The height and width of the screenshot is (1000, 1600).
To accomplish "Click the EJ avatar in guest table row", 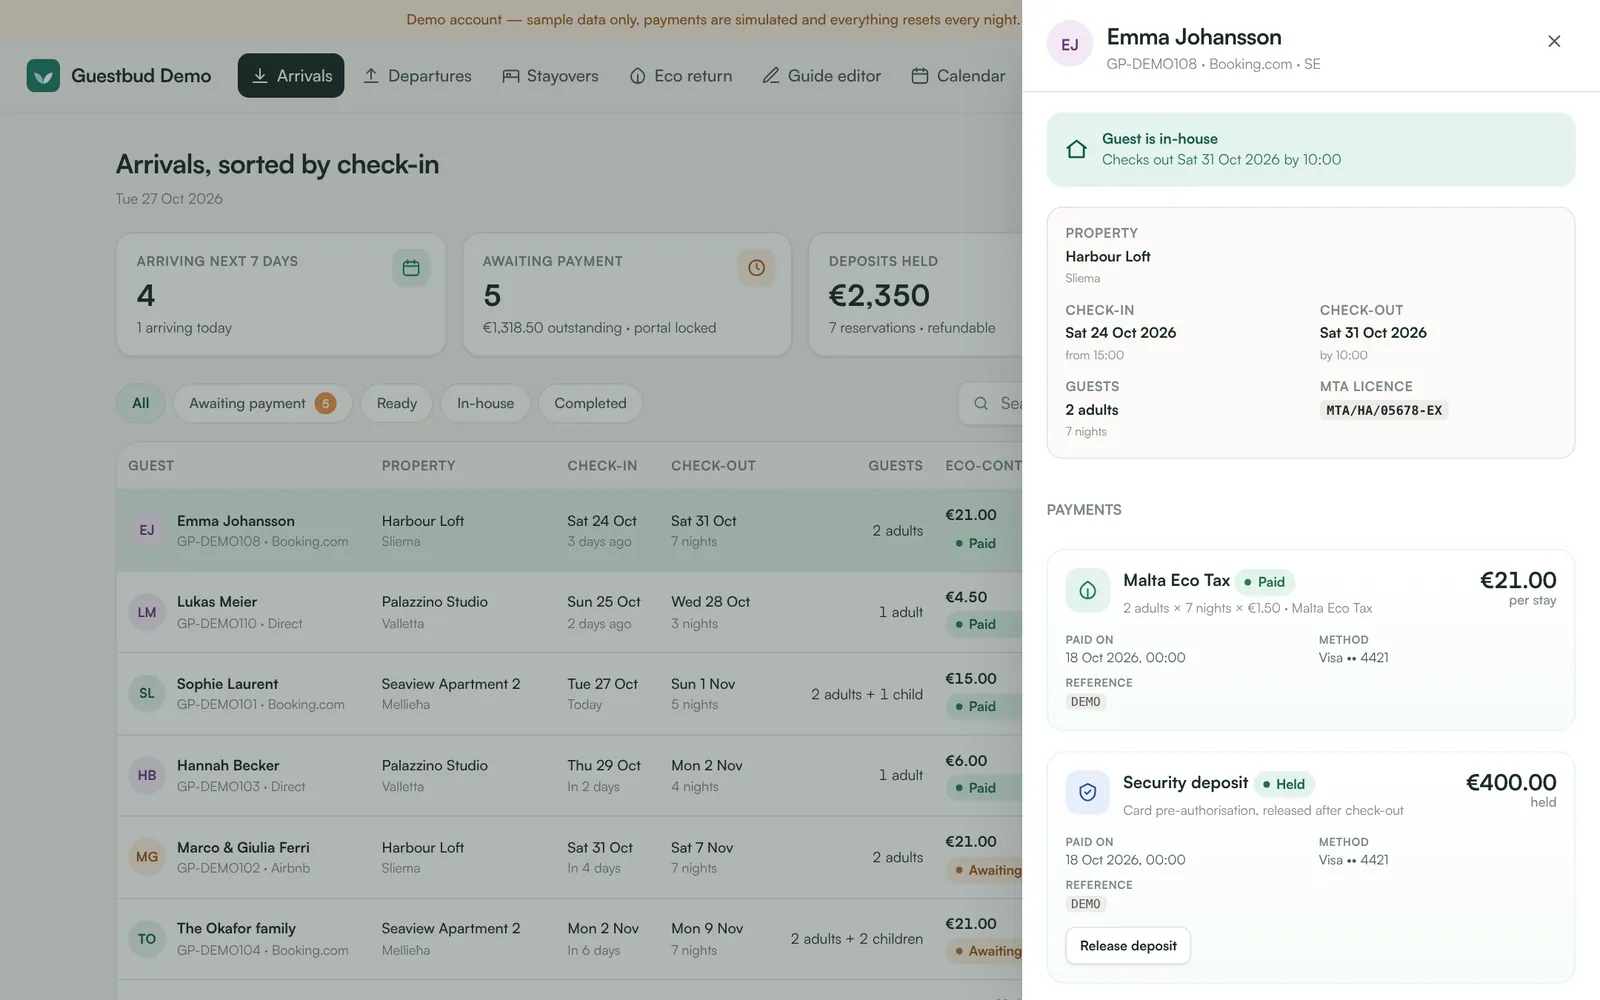I will point(147,530).
